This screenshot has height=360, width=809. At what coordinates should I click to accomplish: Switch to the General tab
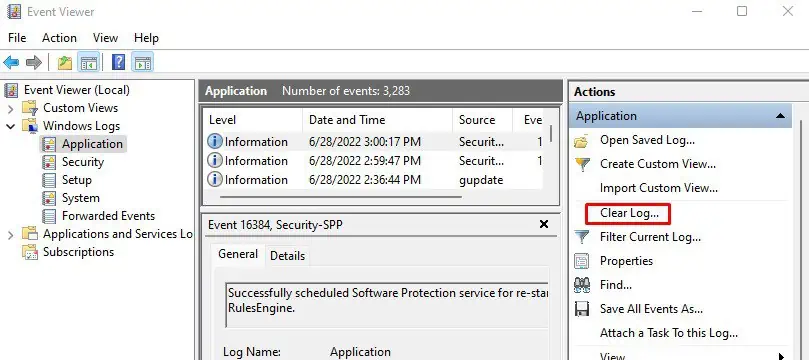tap(238, 254)
